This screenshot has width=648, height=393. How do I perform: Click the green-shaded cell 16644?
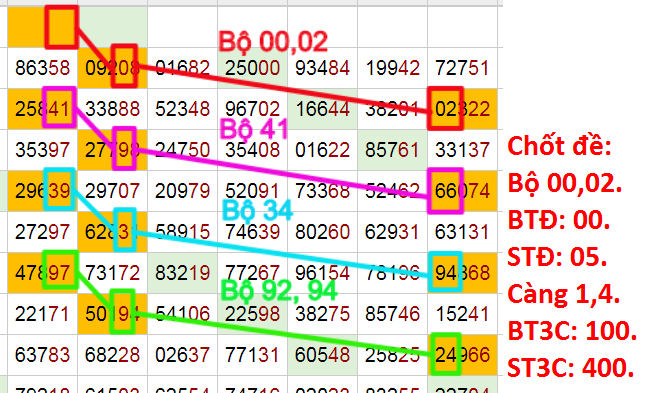[x=322, y=109]
